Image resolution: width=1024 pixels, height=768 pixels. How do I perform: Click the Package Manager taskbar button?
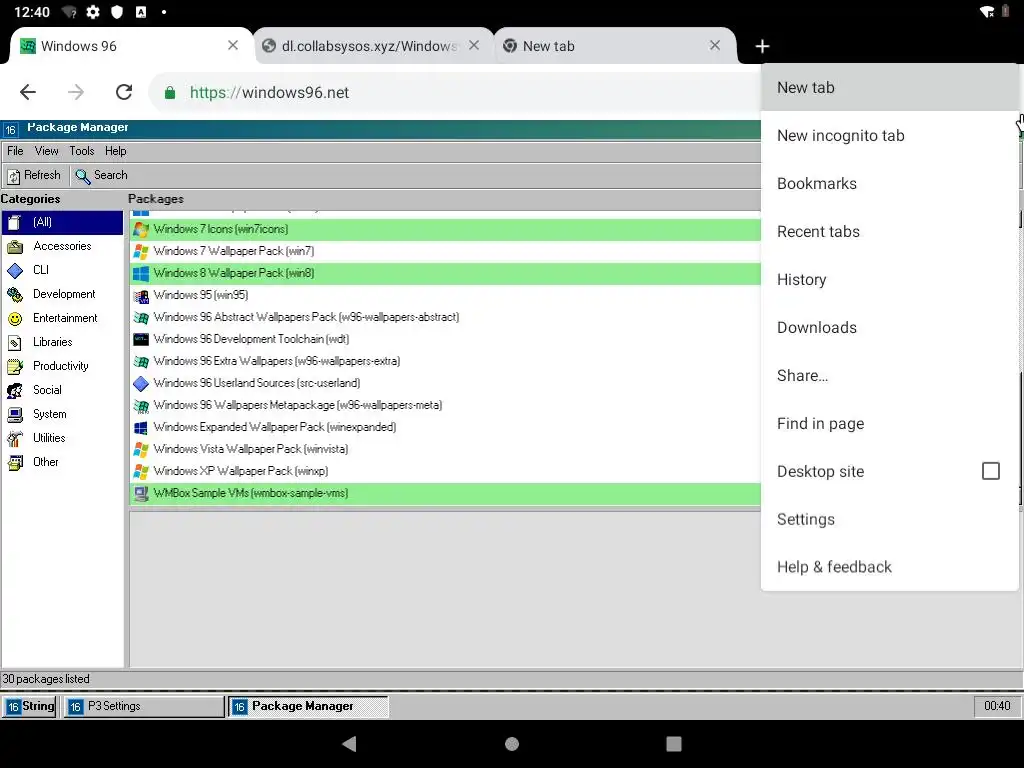308,706
